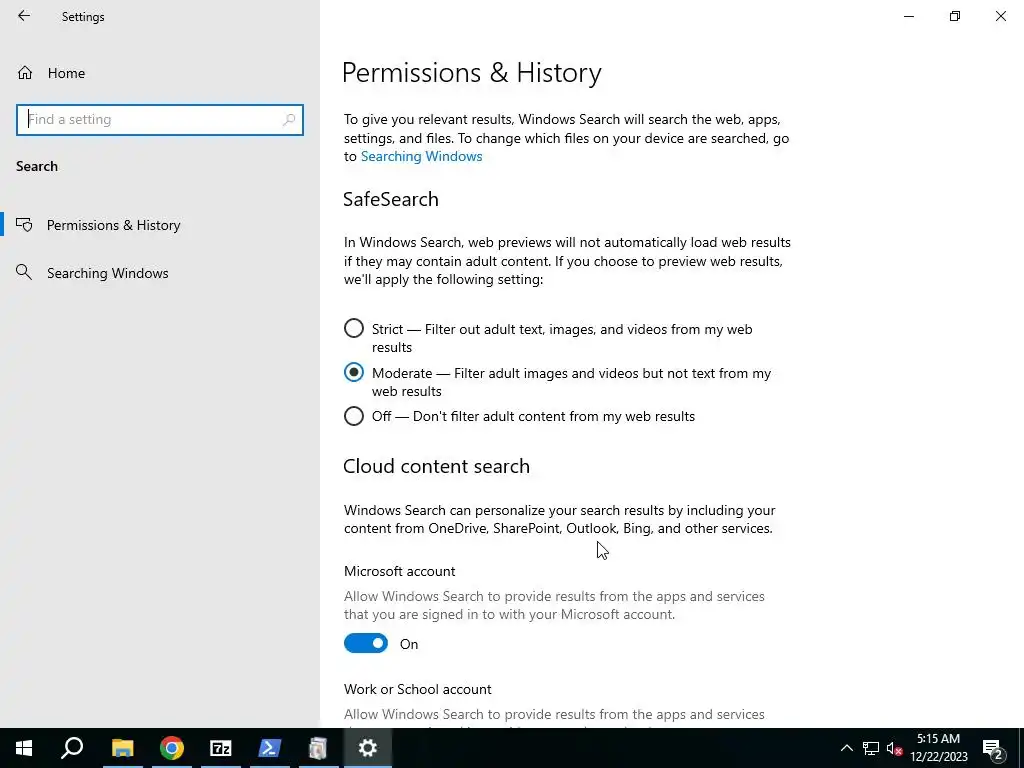1024x768 pixels.
Task: Open PowerShell from the taskbar
Action: pyautogui.click(x=270, y=748)
